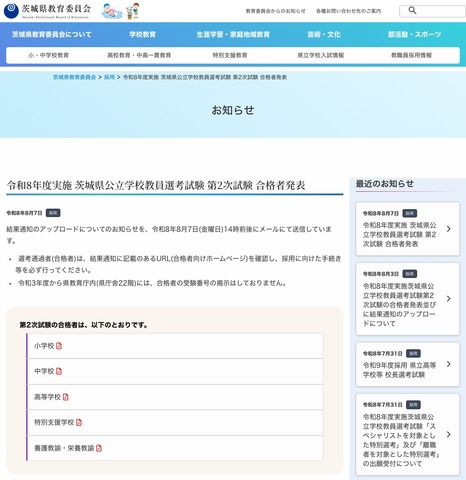This screenshot has height=480, width=466.
Task: Click 採用 breadcrumb link
Action: (109, 77)
